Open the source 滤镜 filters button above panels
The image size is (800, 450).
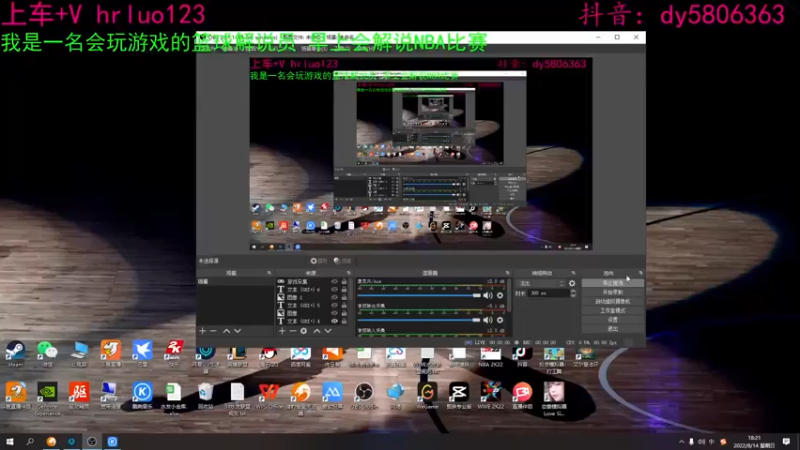[342, 261]
